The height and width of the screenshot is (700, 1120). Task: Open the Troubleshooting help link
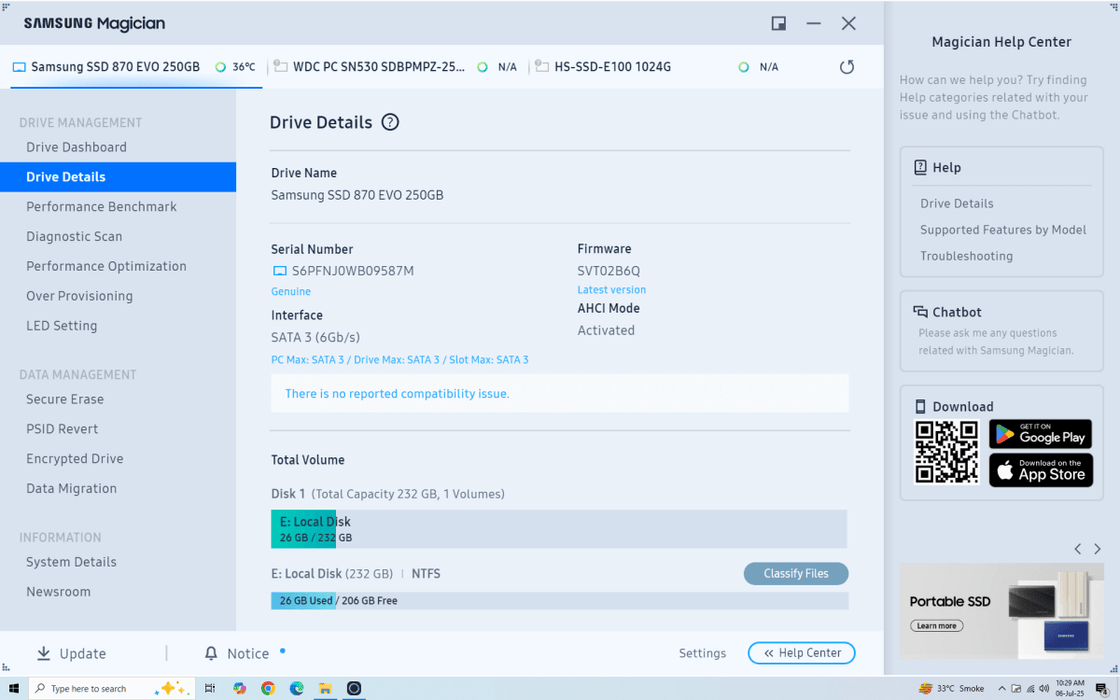(966, 256)
